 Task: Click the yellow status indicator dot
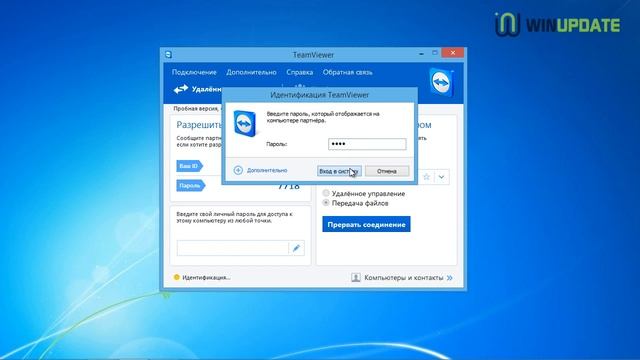point(176,277)
